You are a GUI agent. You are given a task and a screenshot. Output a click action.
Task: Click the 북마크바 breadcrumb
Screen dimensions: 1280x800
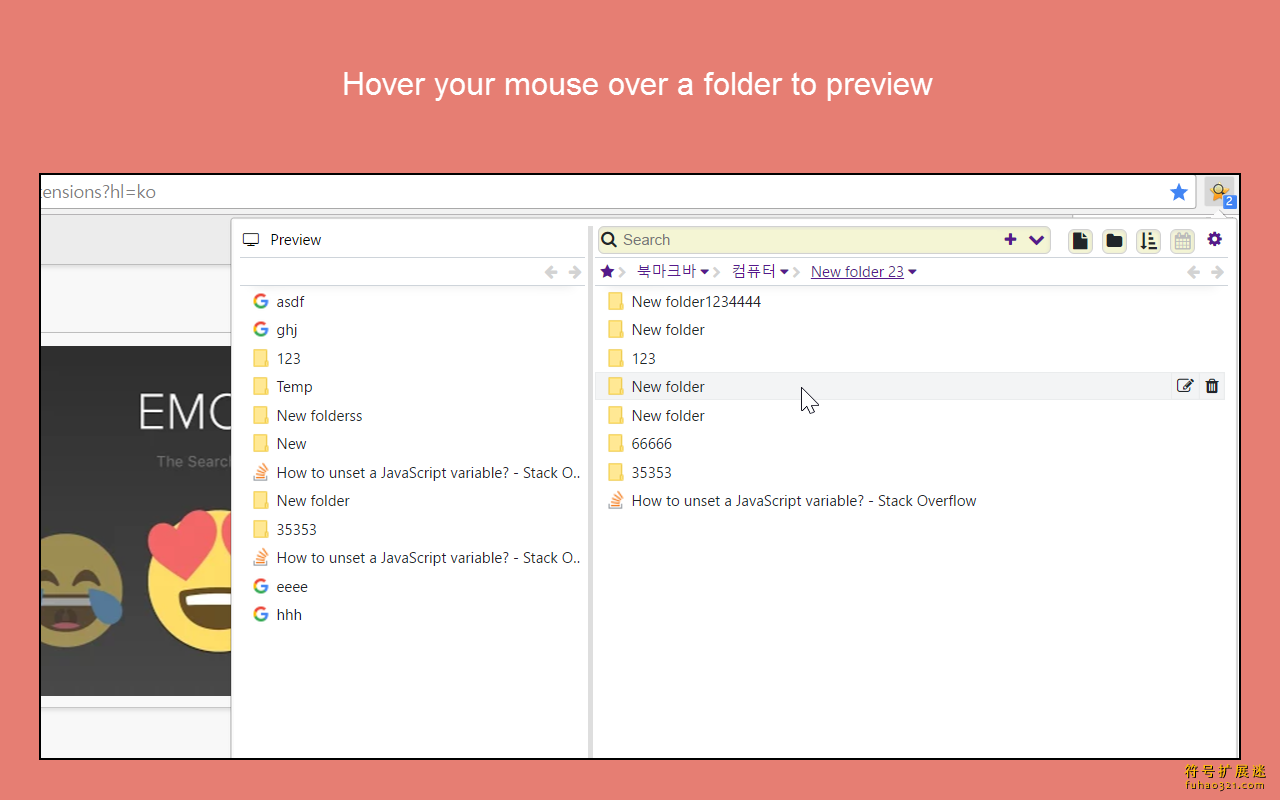(666, 271)
